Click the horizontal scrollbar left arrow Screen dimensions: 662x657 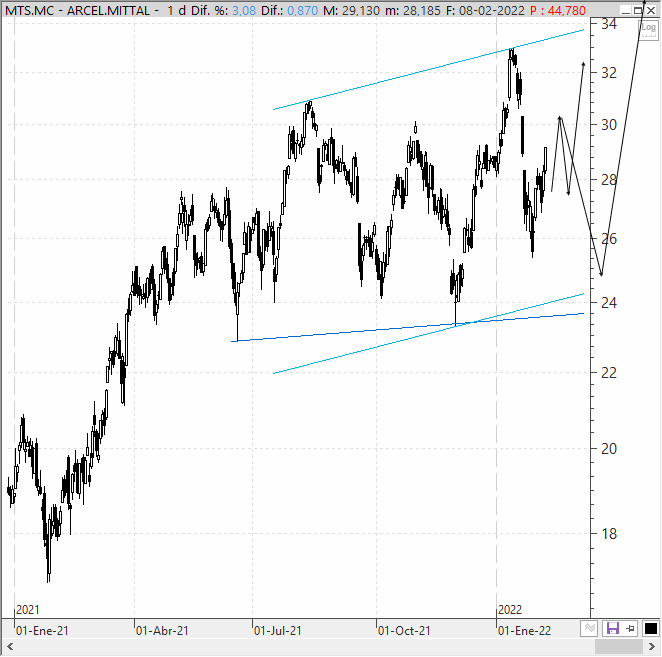tap(10, 646)
